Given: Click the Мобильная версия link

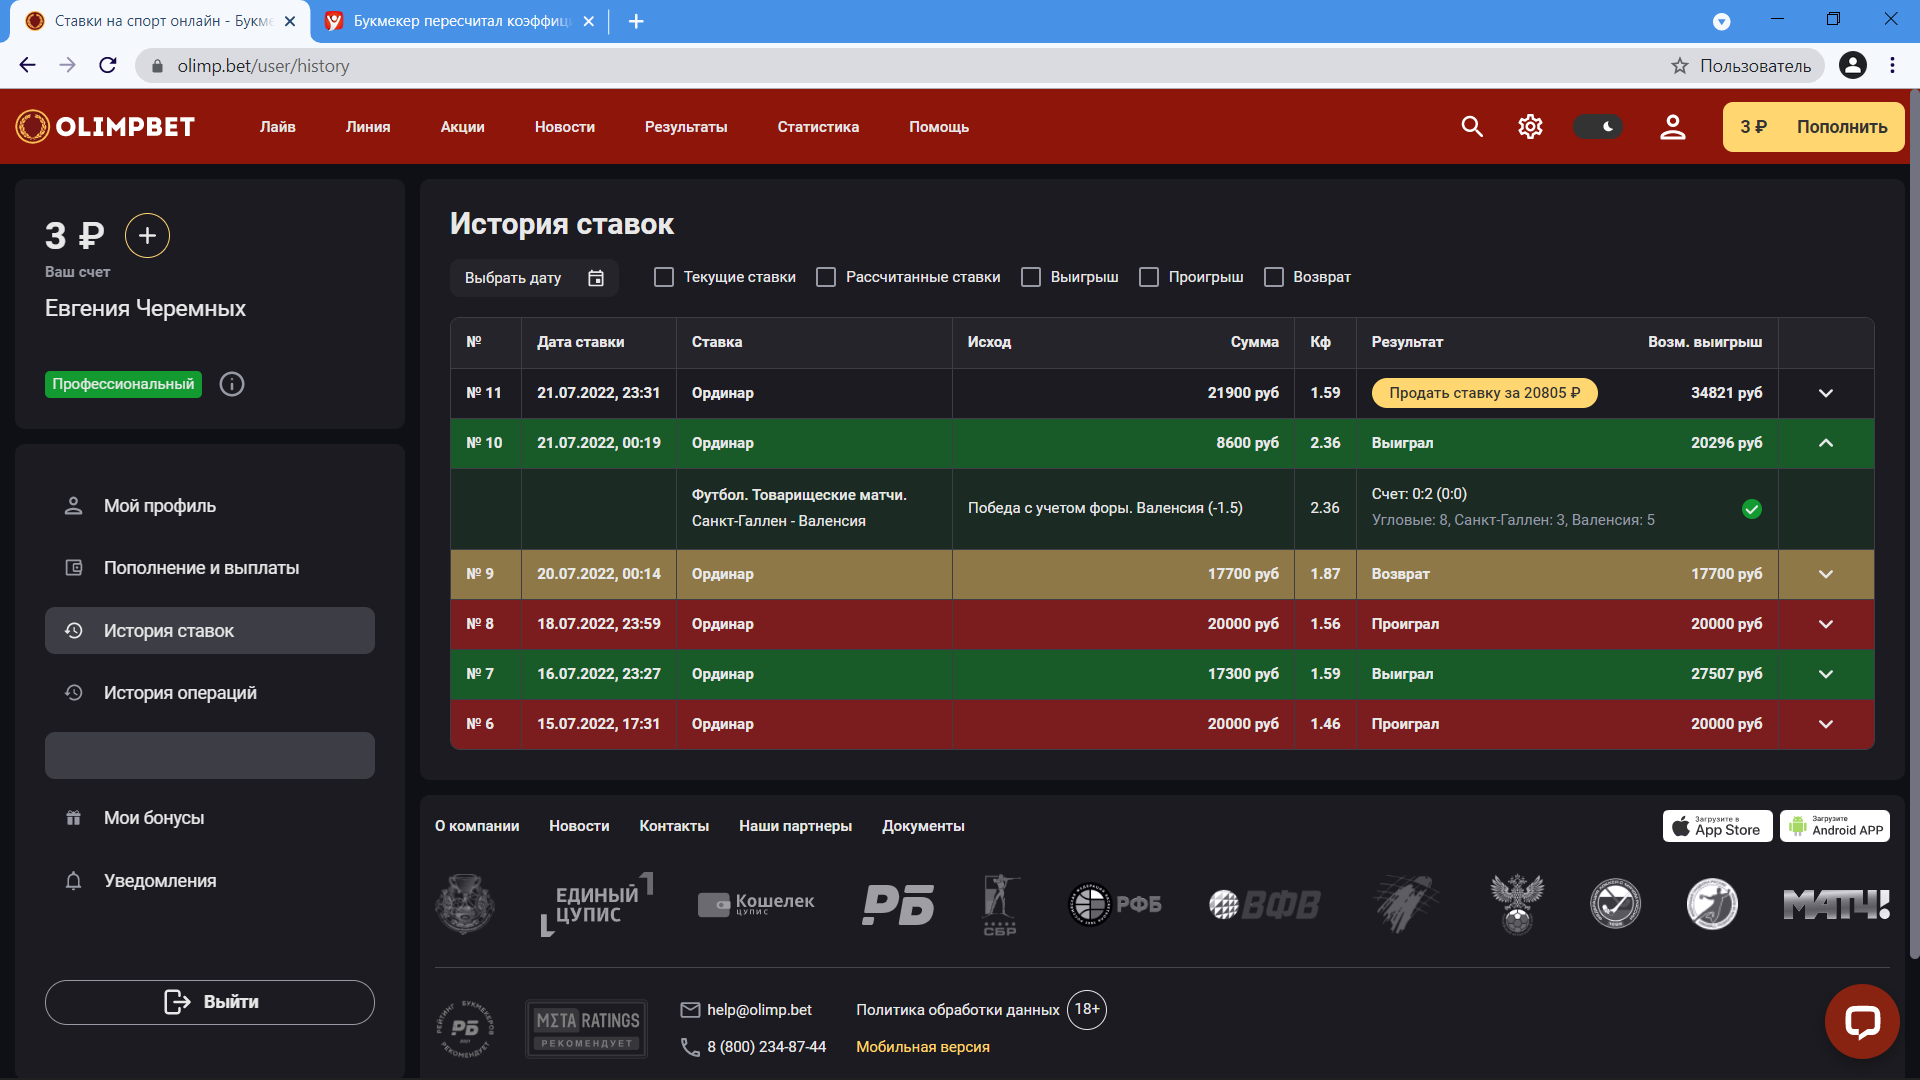Looking at the screenshot, I should click(x=922, y=1047).
